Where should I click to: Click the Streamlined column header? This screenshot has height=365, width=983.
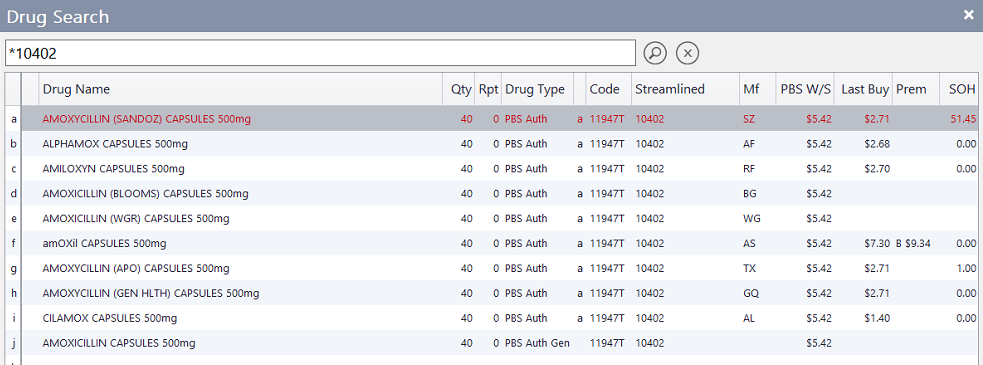(x=685, y=89)
